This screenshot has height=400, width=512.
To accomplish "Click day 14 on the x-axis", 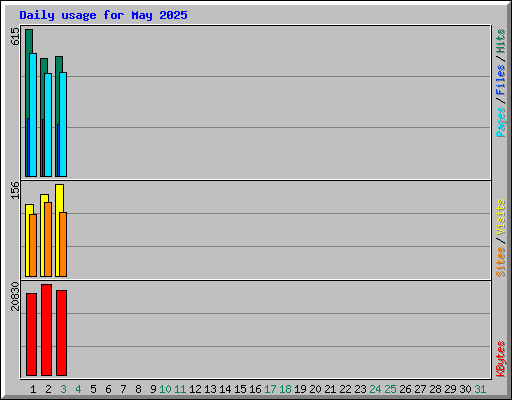I will 225,389.
